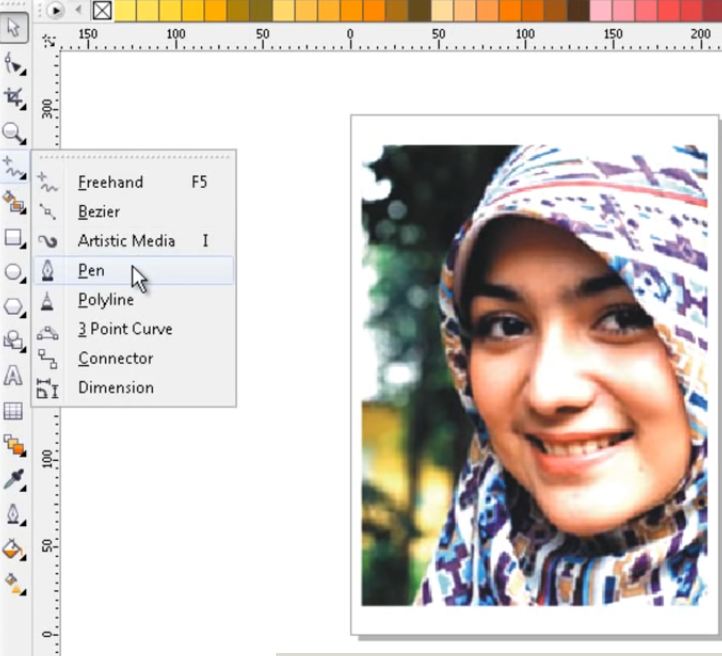Select the Outline pen tool

[14, 514]
